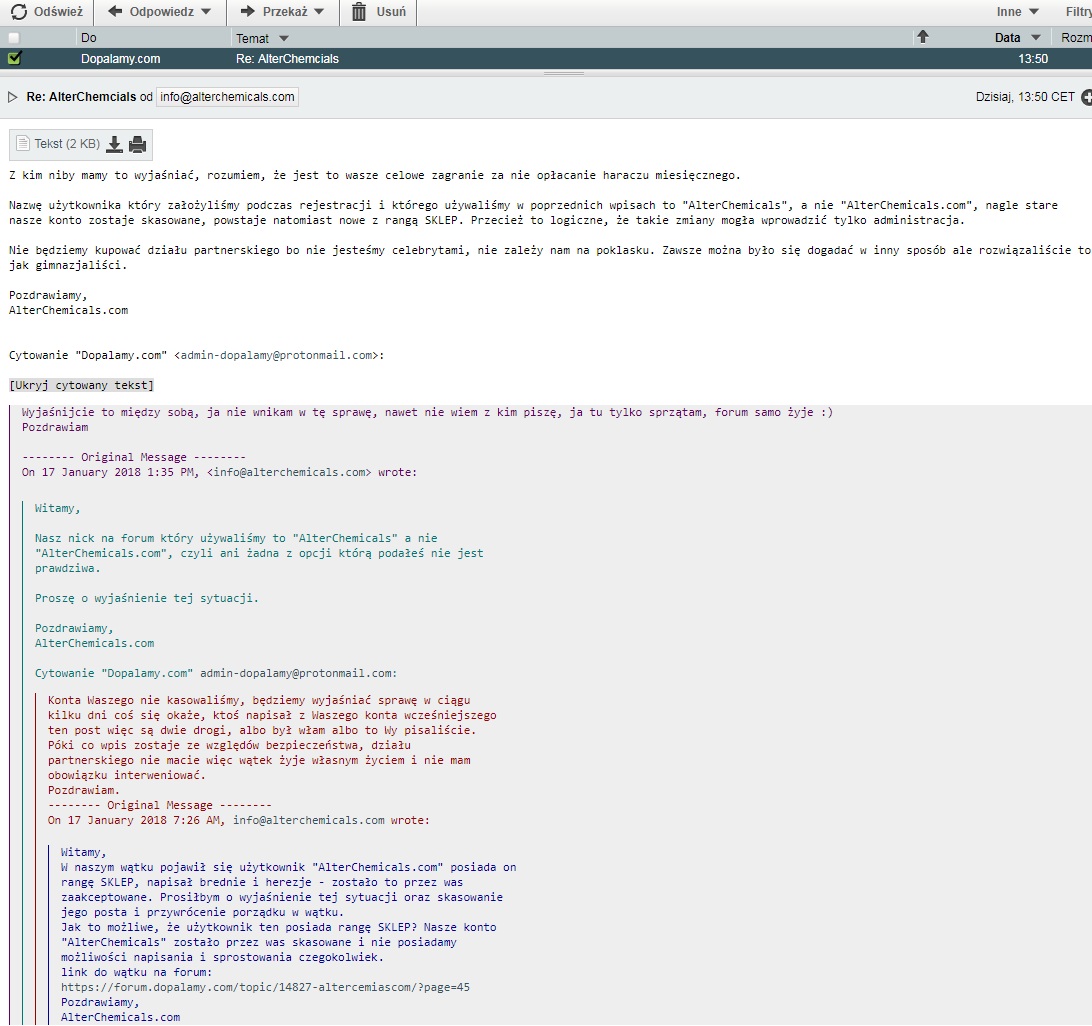This screenshot has height=1026, width=1092.
Task: Uncheck the Dopalamy.com message checkbox
Action: (x=14, y=59)
